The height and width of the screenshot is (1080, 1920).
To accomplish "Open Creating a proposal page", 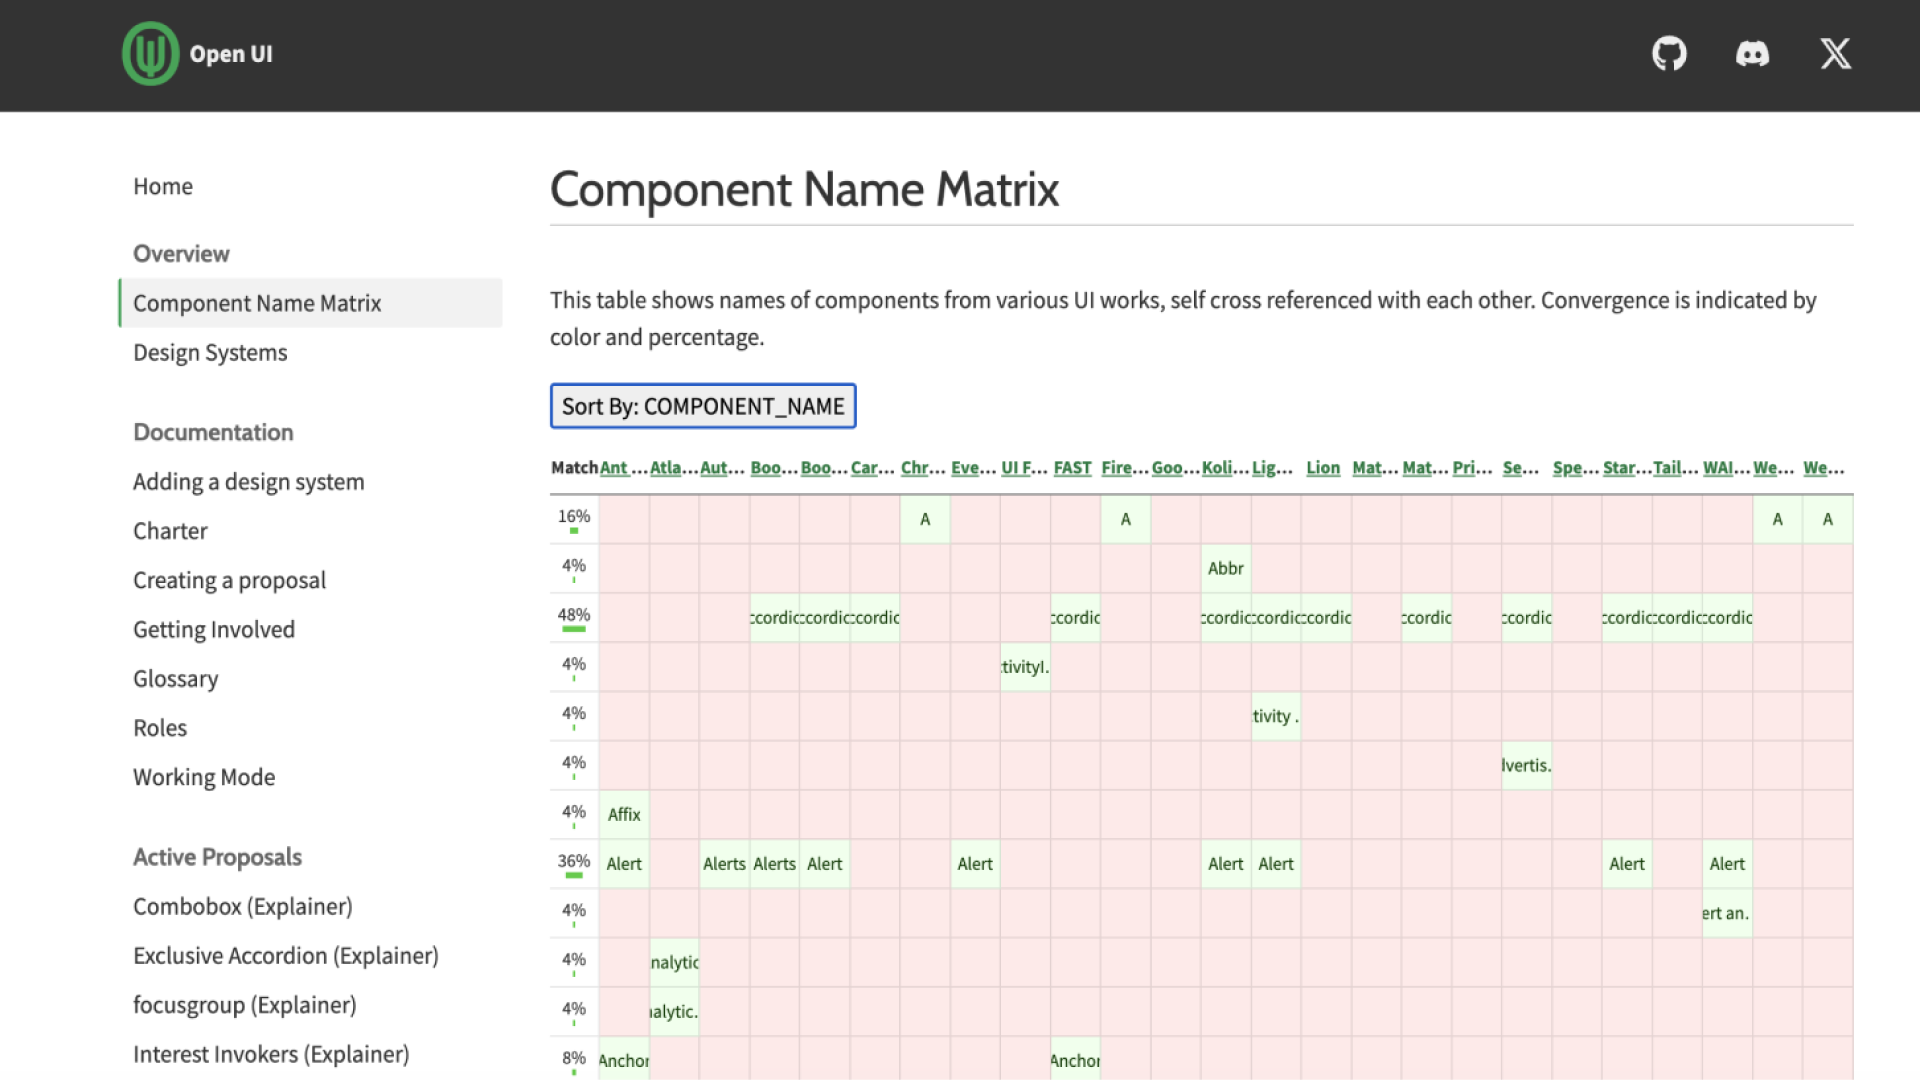I will pyautogui.click(x=229, y=580).
